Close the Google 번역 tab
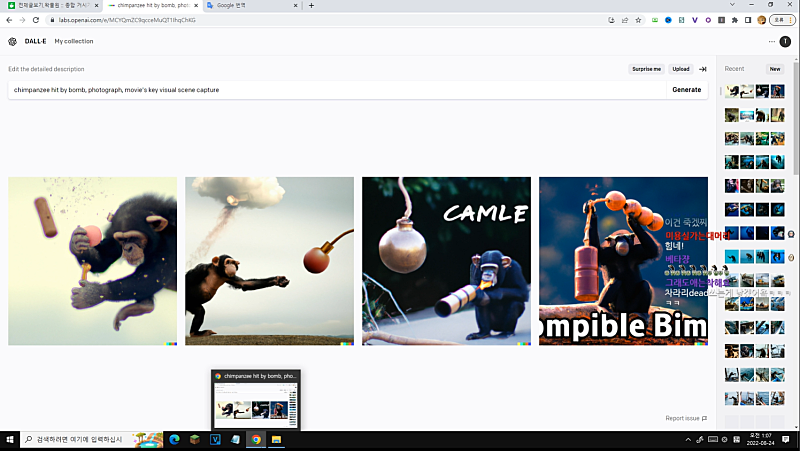This screenshot has height=451, width=800. (x=295, y=6)
